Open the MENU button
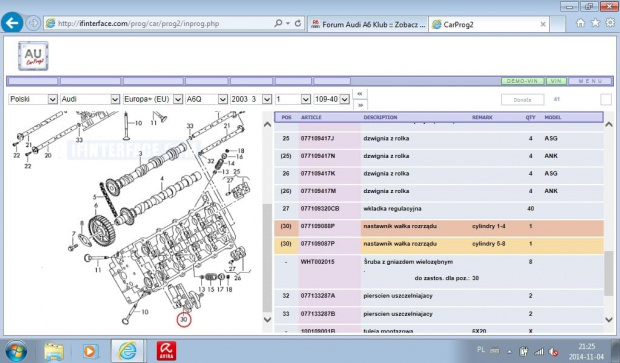This screenshot has width=620, height=363. coord(590,81)
